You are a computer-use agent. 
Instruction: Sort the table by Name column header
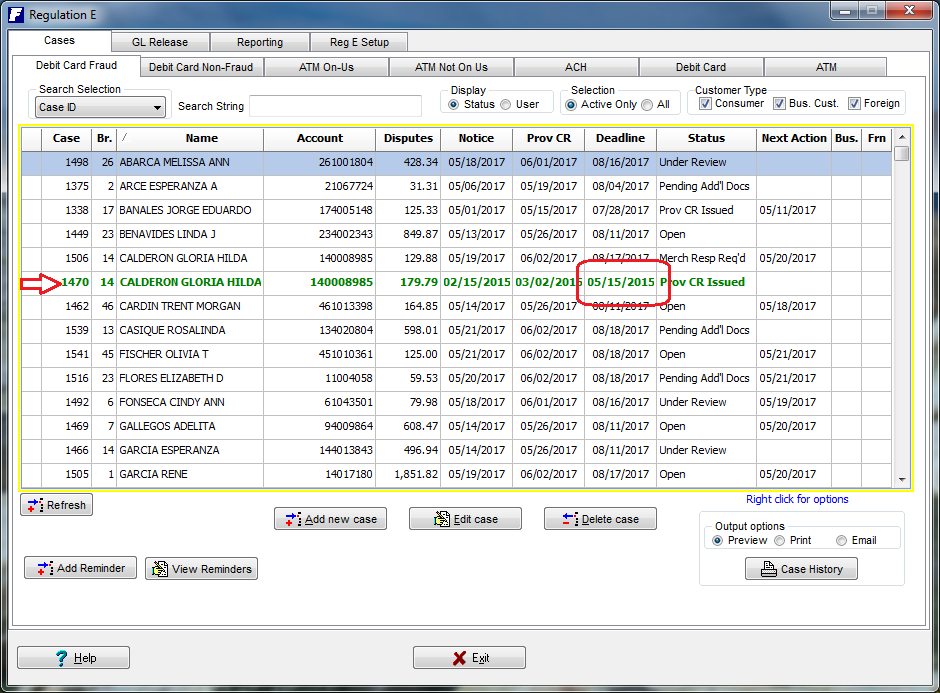[201, 139]
